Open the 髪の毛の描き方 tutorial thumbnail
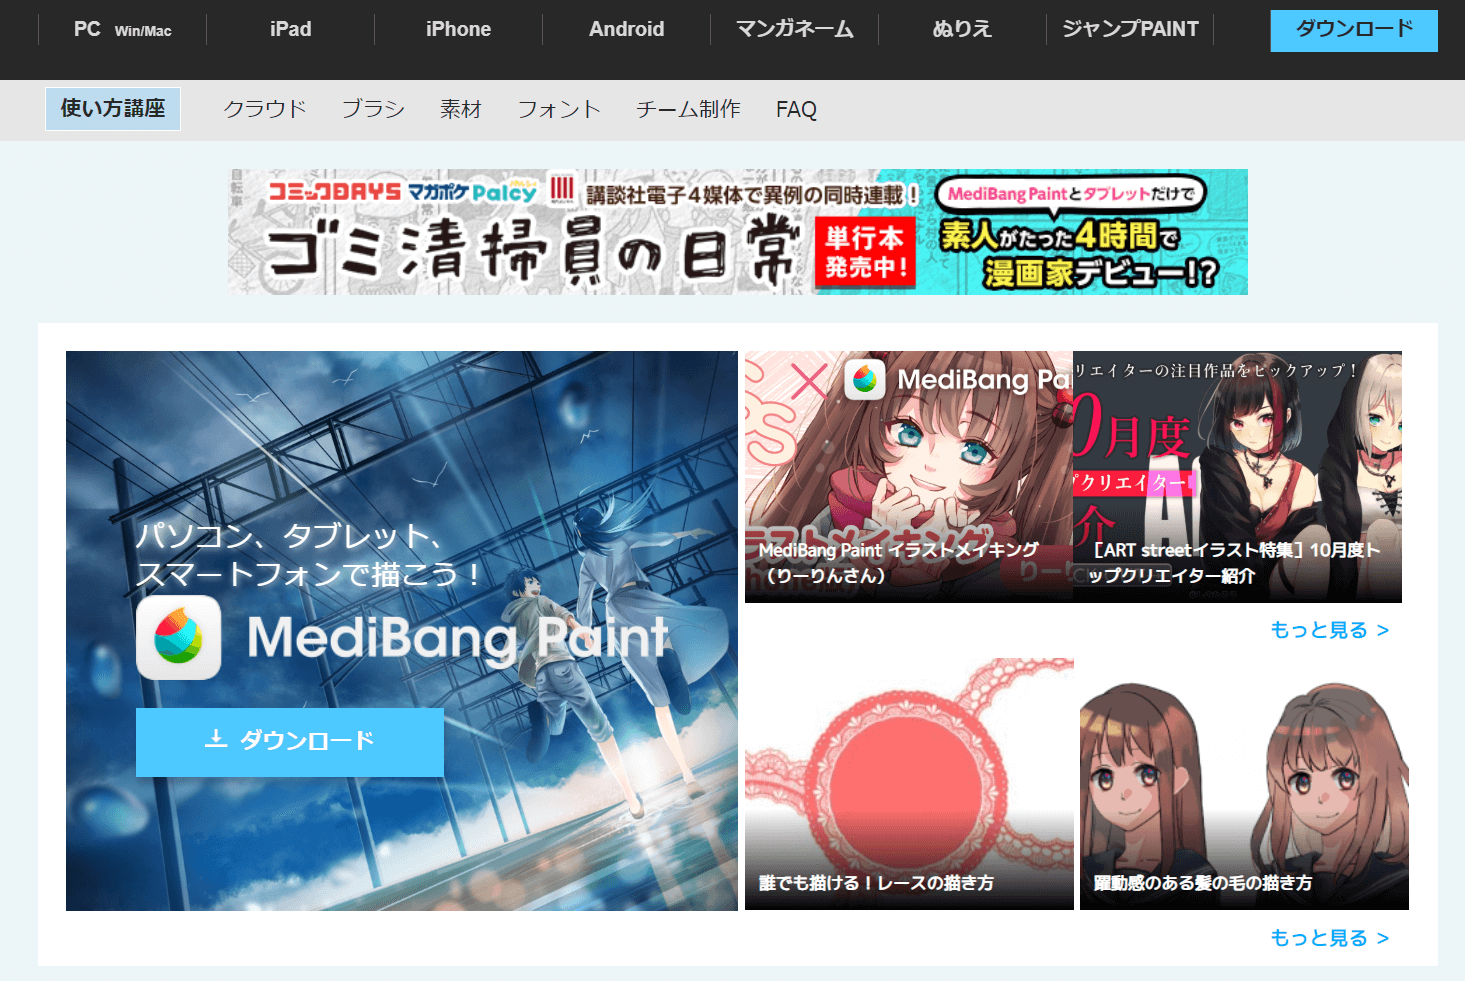This screenshot has height=981, width=1465. 1244,784
